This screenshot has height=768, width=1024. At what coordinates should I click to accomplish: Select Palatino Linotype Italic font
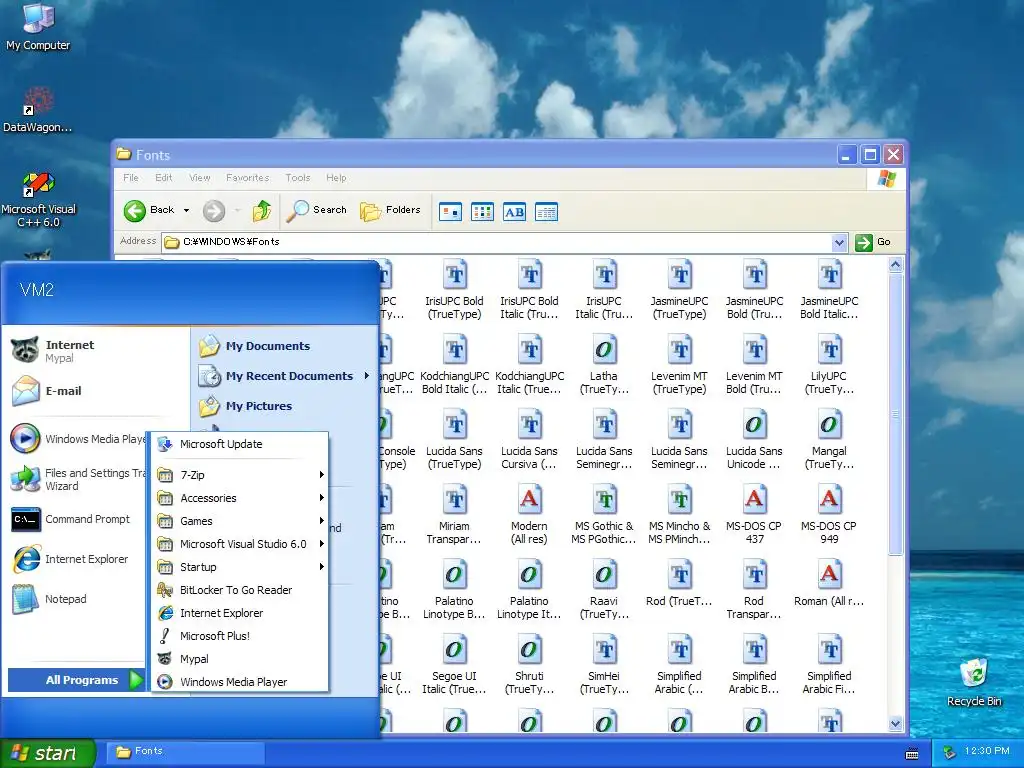point(529,590)
